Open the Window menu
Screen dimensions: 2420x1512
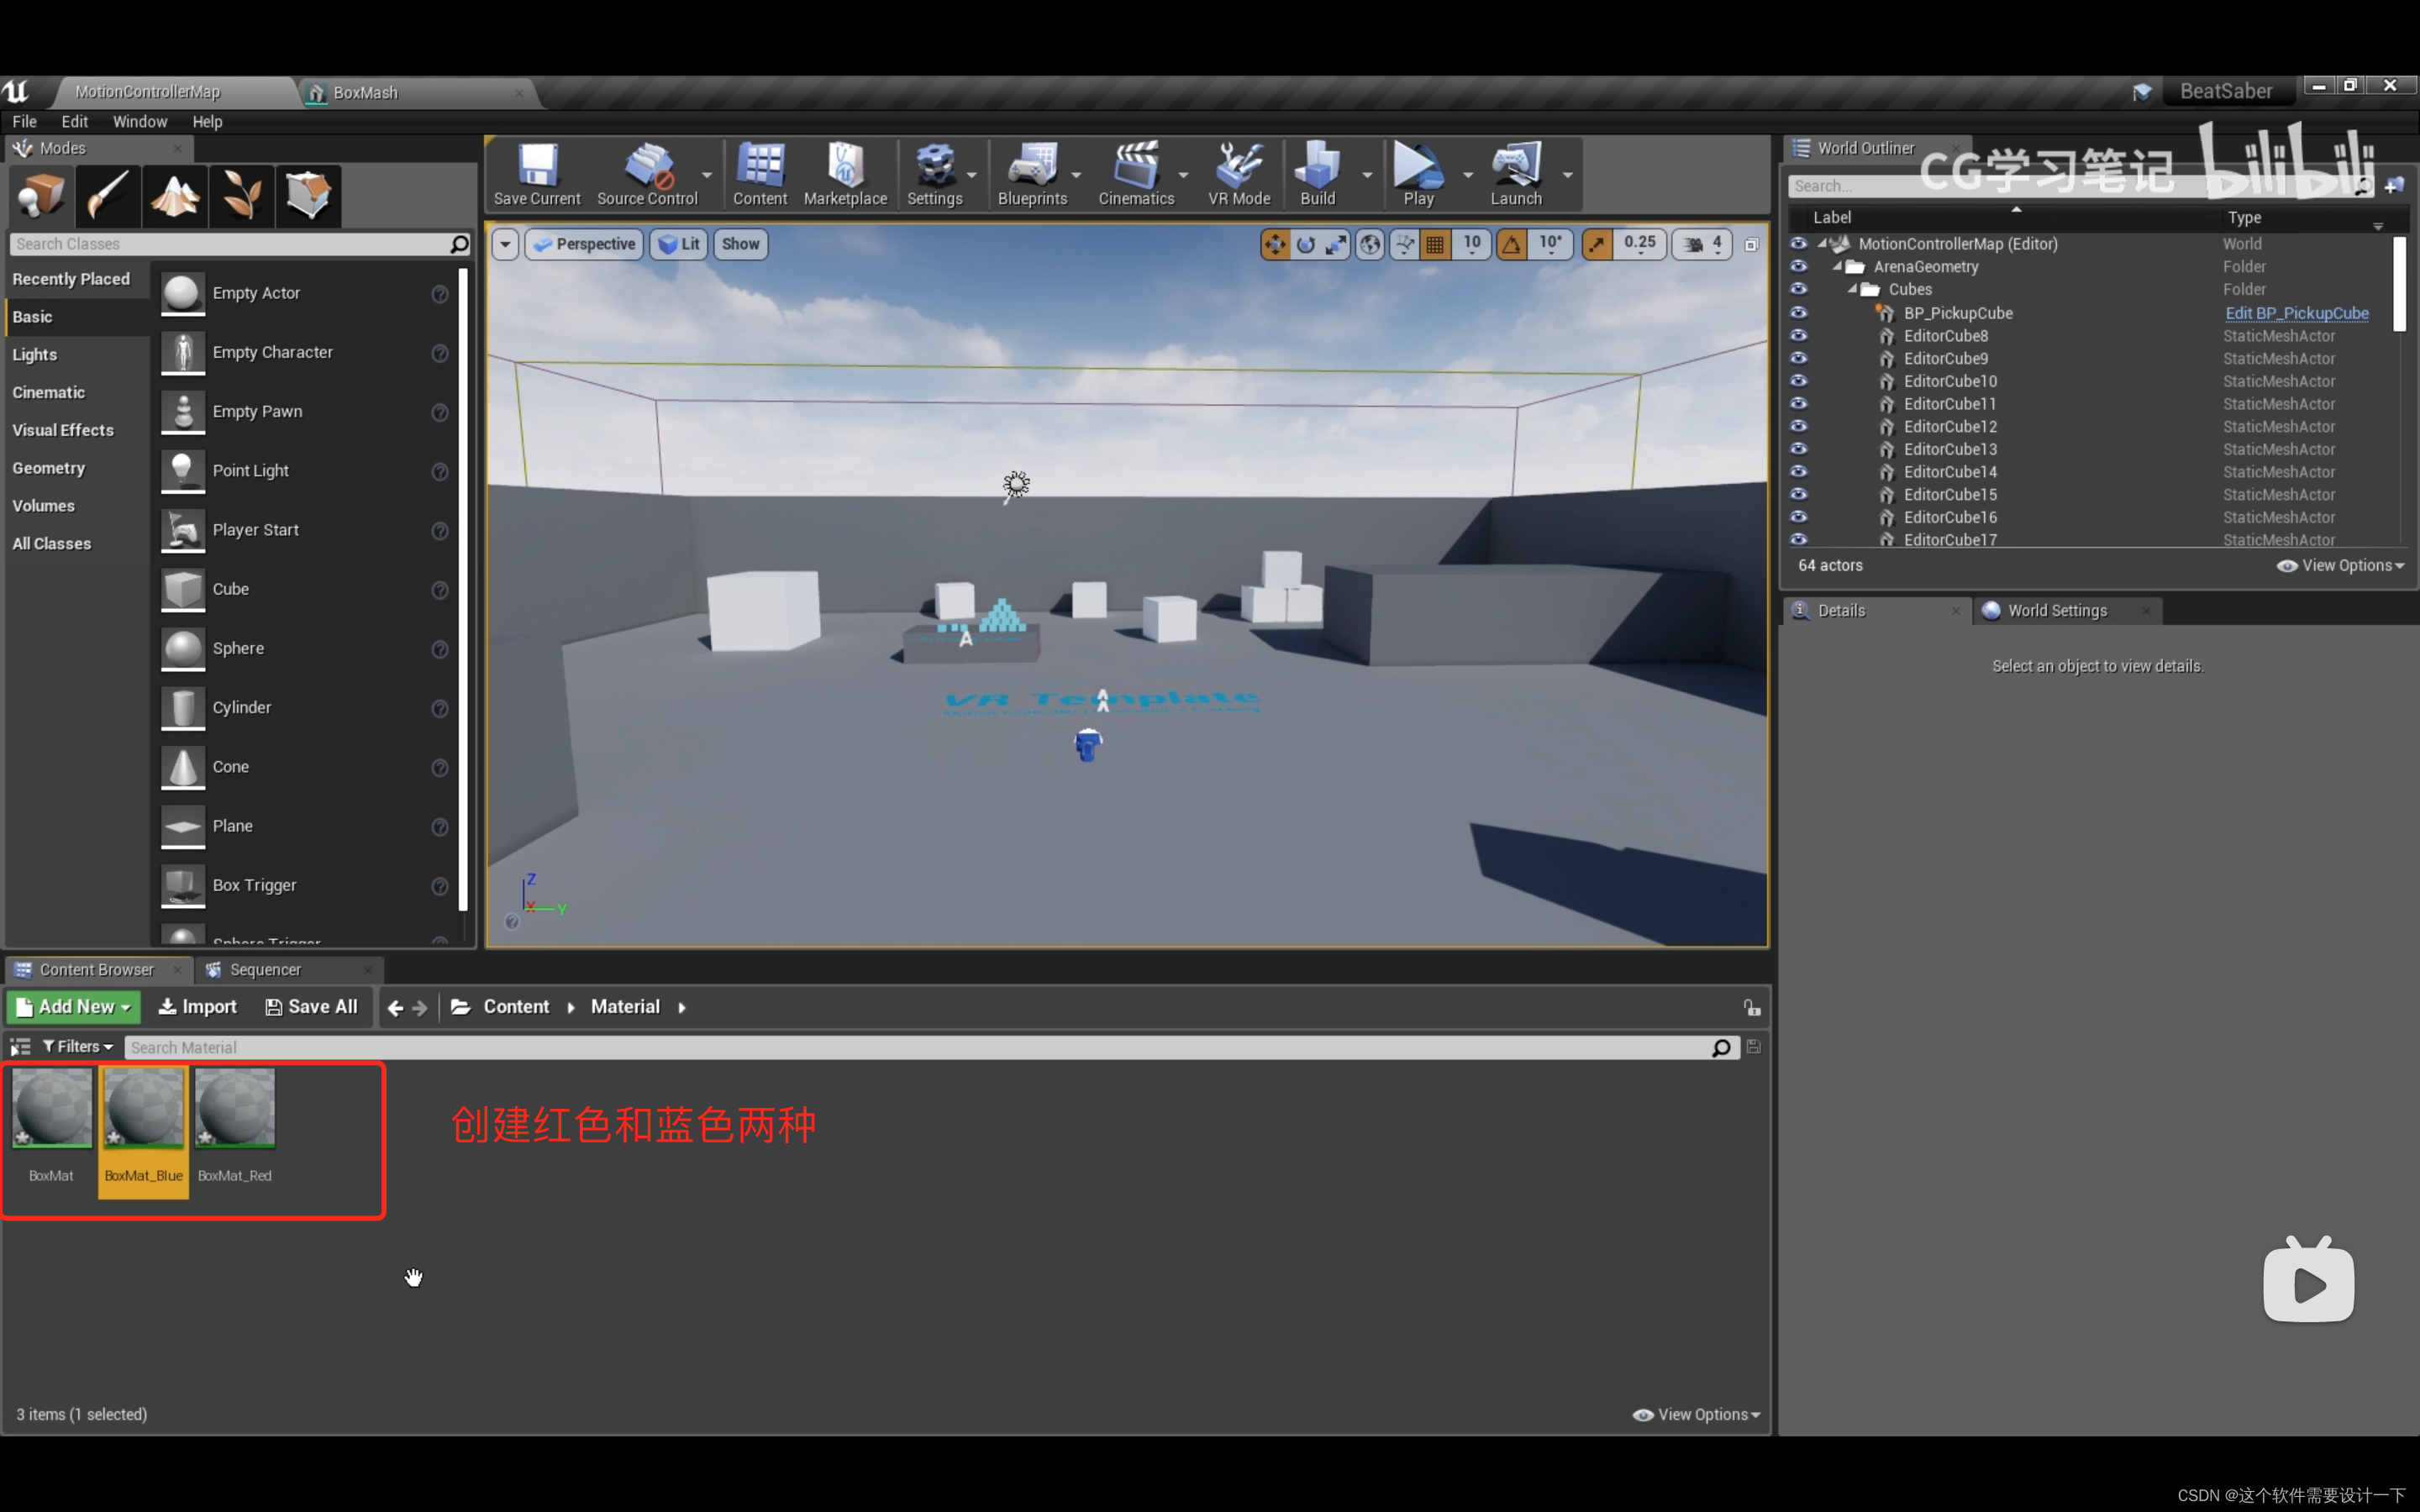coord(139,122)
